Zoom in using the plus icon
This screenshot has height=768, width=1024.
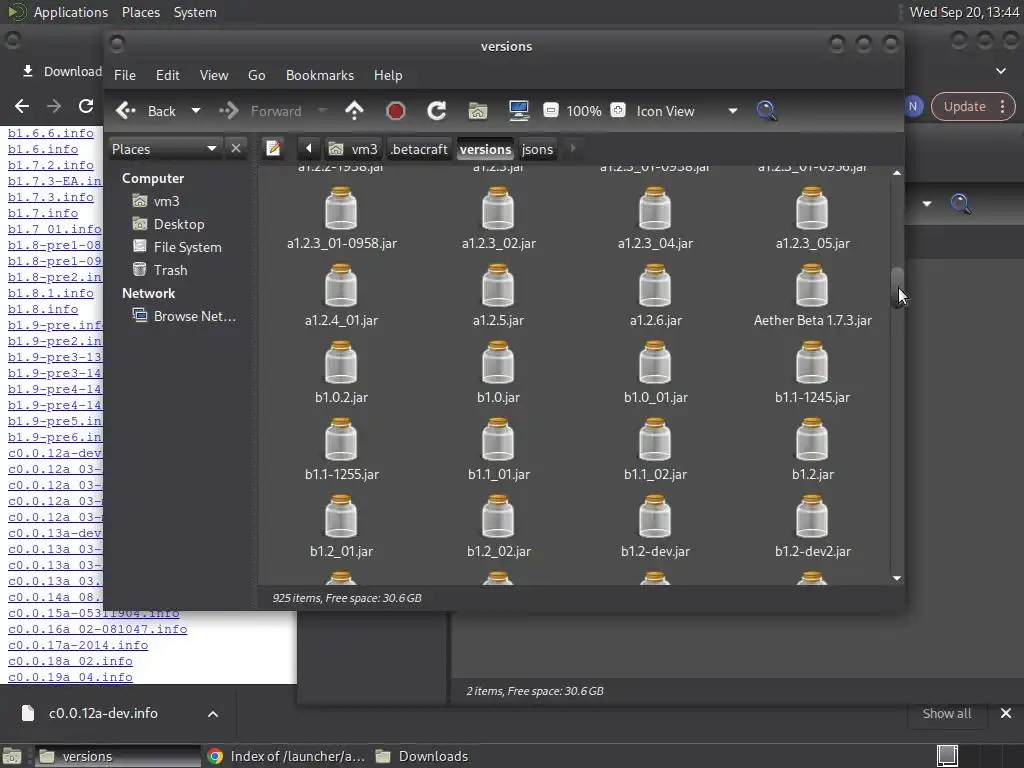click(618, 110)
